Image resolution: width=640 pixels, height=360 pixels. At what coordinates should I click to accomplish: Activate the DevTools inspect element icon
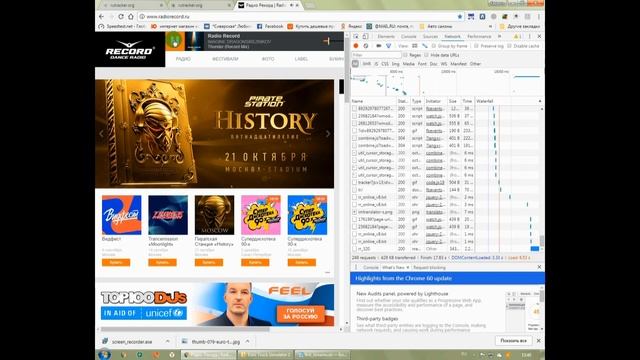356,36
